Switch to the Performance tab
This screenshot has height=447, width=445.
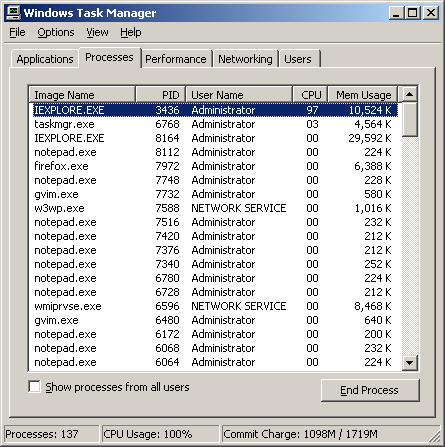(176, 59)
